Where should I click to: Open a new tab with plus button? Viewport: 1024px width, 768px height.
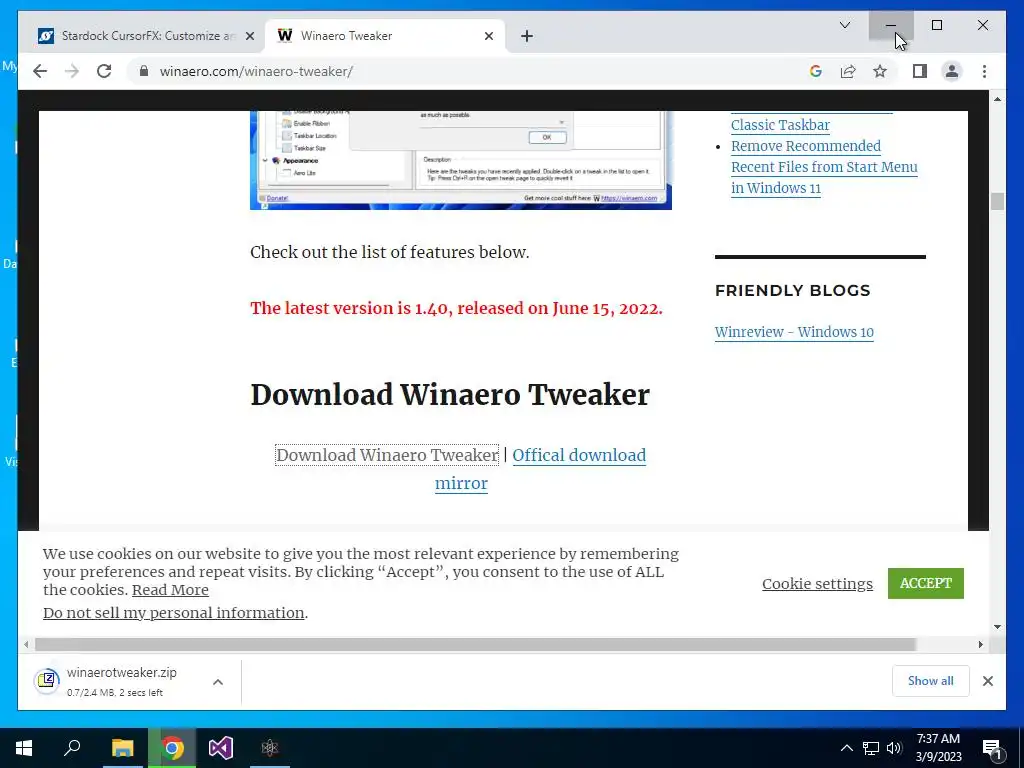[527, 36]
